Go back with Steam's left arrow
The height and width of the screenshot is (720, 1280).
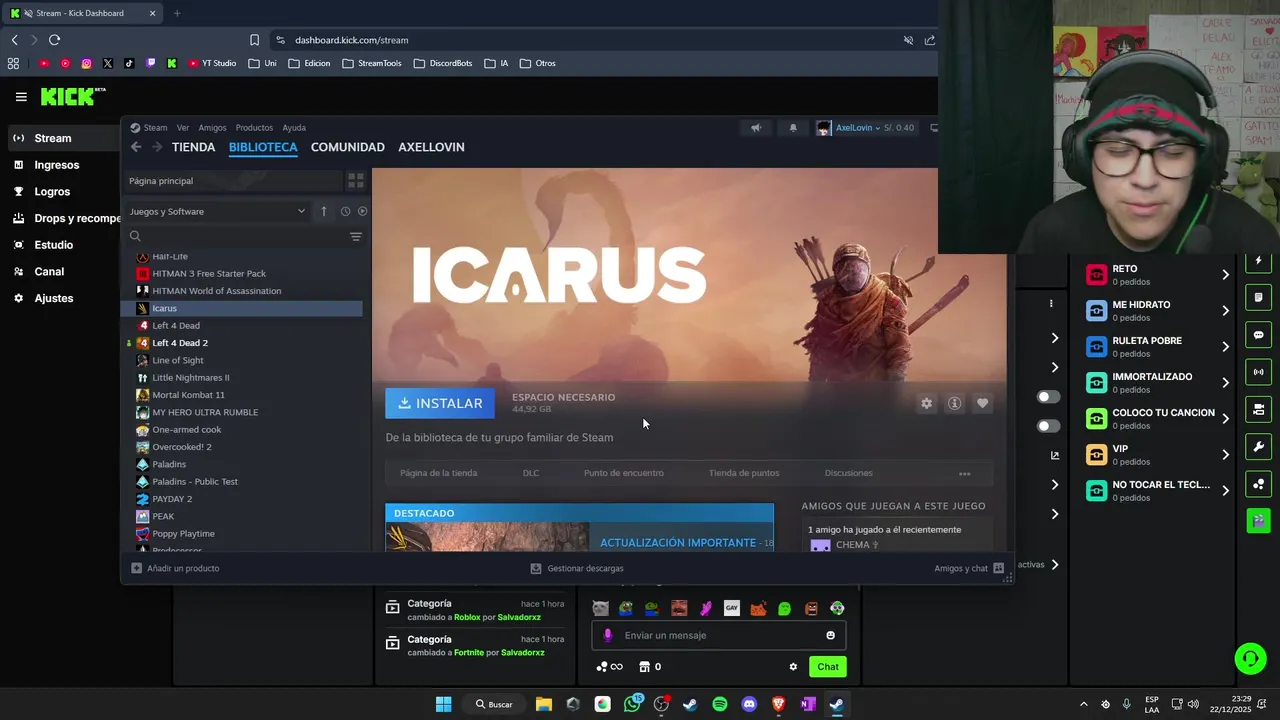[136, 147]
